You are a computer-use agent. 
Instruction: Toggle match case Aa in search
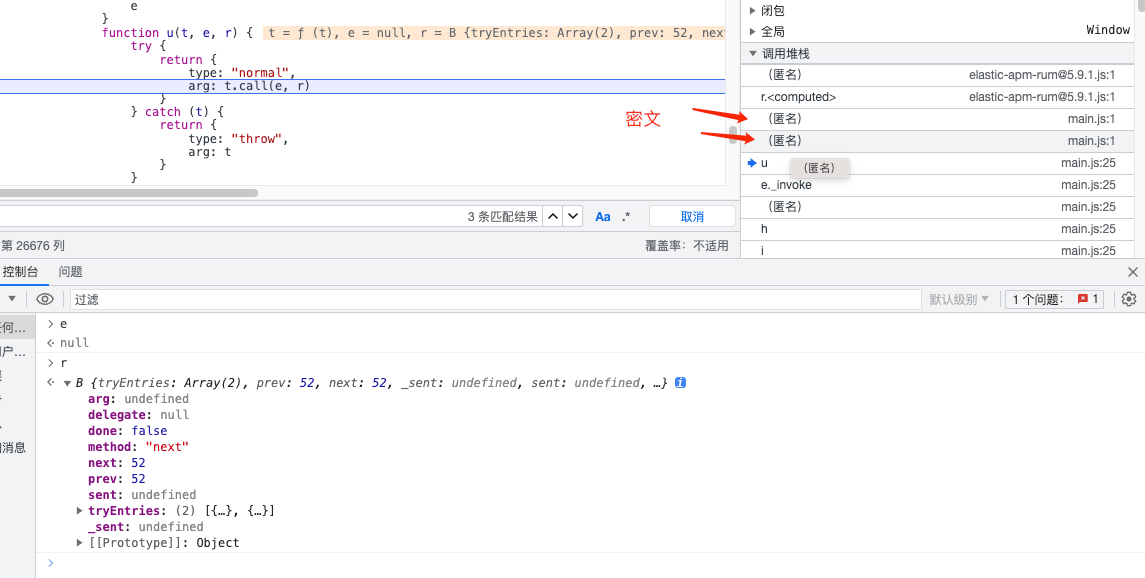coord(603,216)
